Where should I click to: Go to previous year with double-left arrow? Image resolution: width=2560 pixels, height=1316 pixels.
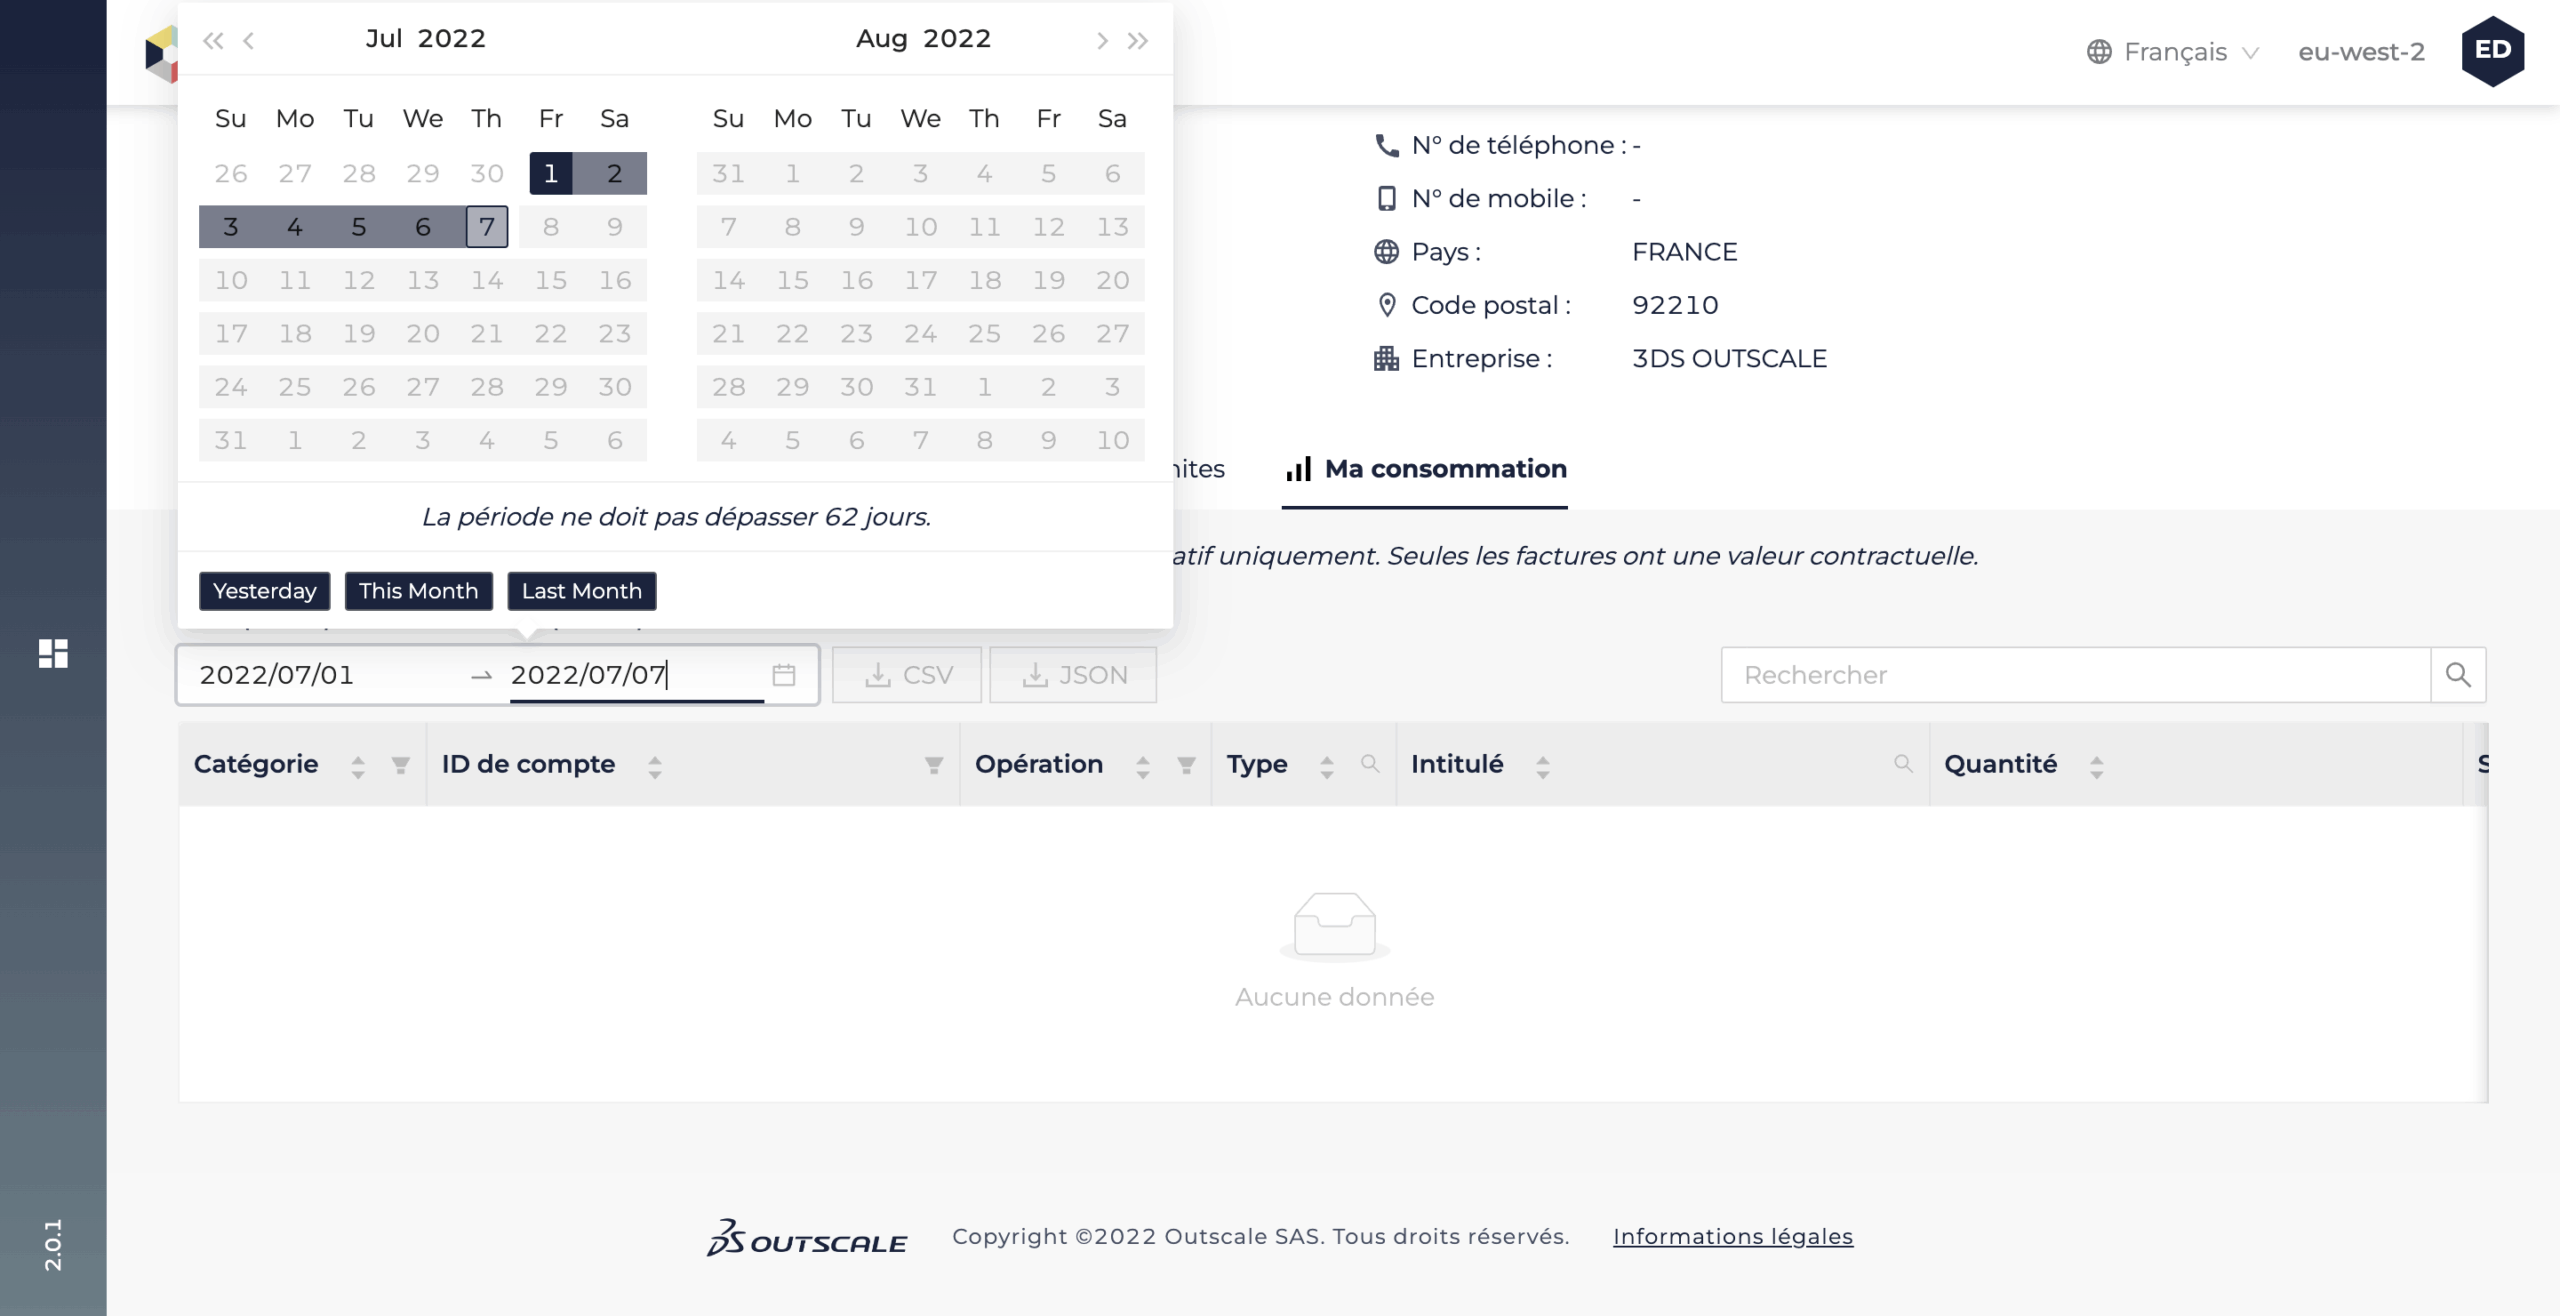[212, 40]
